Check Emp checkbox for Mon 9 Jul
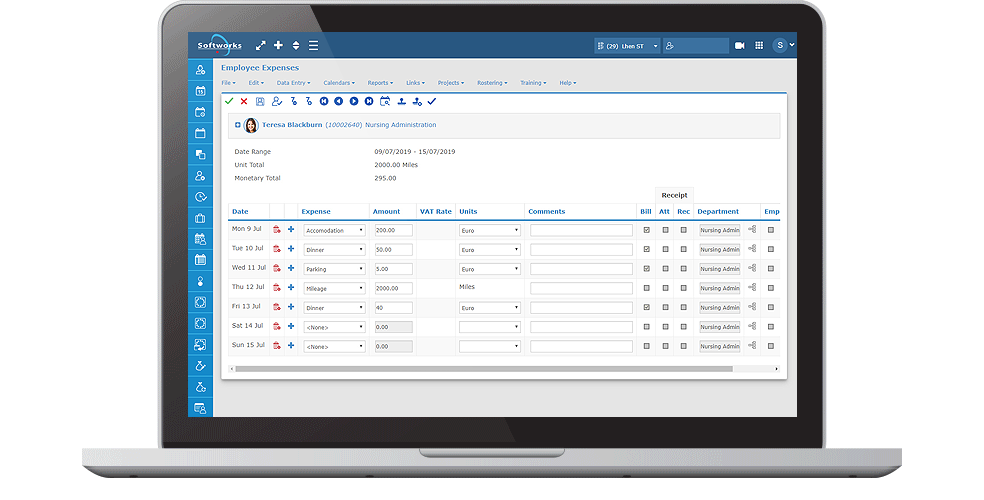Image resolution: width=984 pixels, height=500 pixels. pyautogui.click(x=771, y=230)
